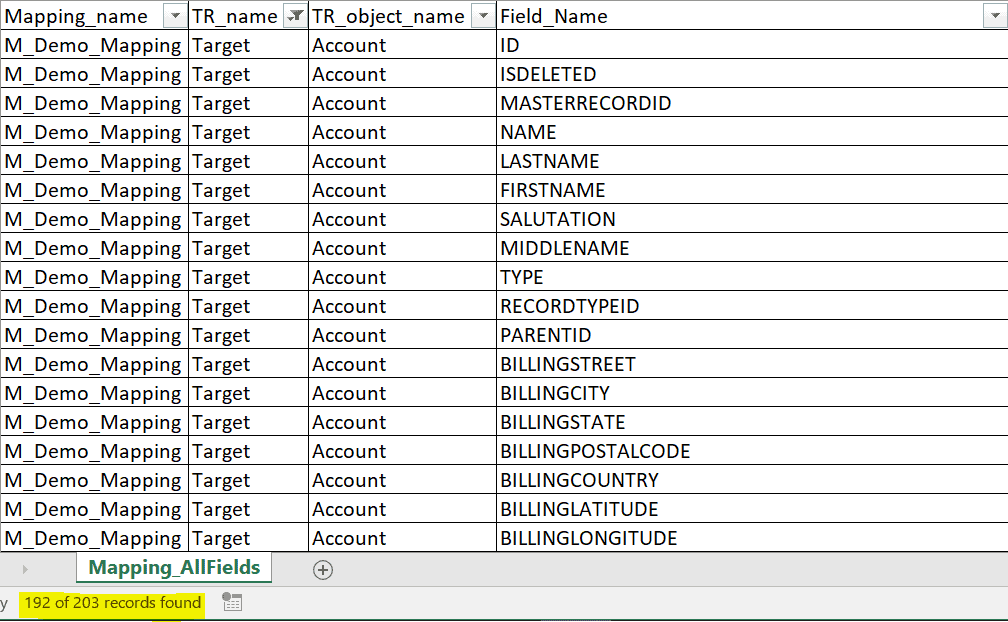
Task: Select M_Demo_Mapping cell in the BILLINGCOUNTRY row
Action: click(94, 479)
